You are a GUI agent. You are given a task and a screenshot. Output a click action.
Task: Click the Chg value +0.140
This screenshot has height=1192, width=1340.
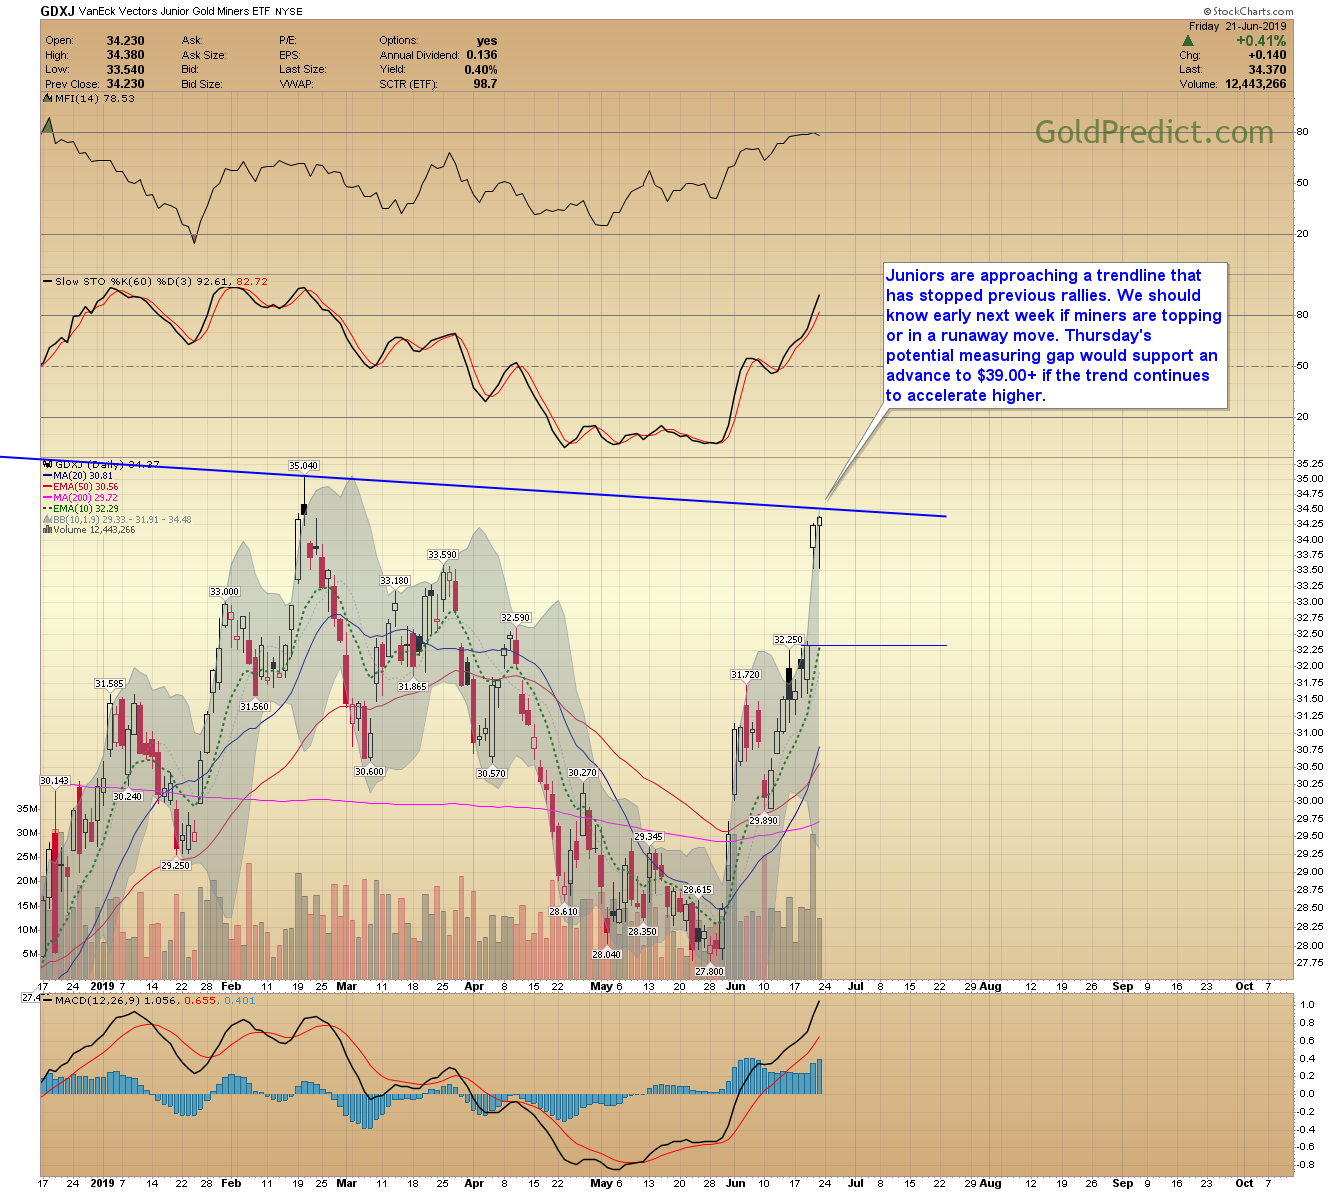pos(1268,55)
